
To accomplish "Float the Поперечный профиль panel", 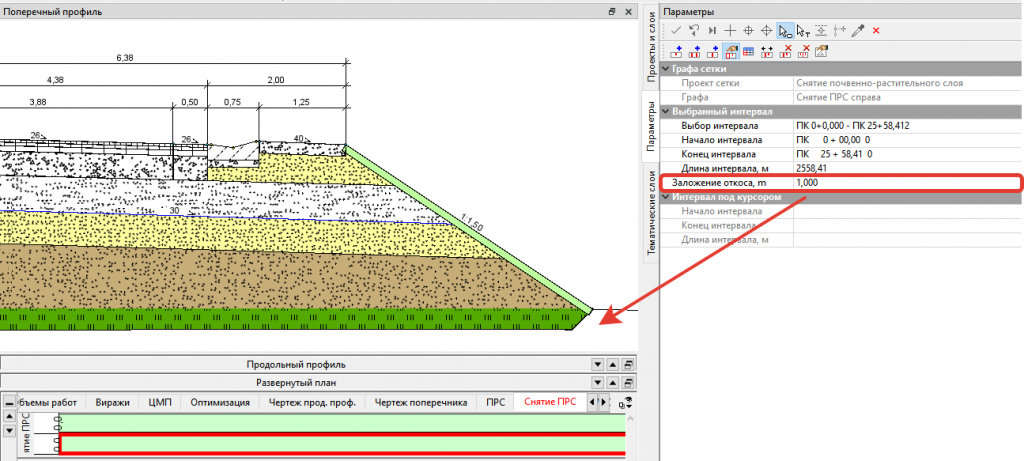I will click(x=612, y=12).
